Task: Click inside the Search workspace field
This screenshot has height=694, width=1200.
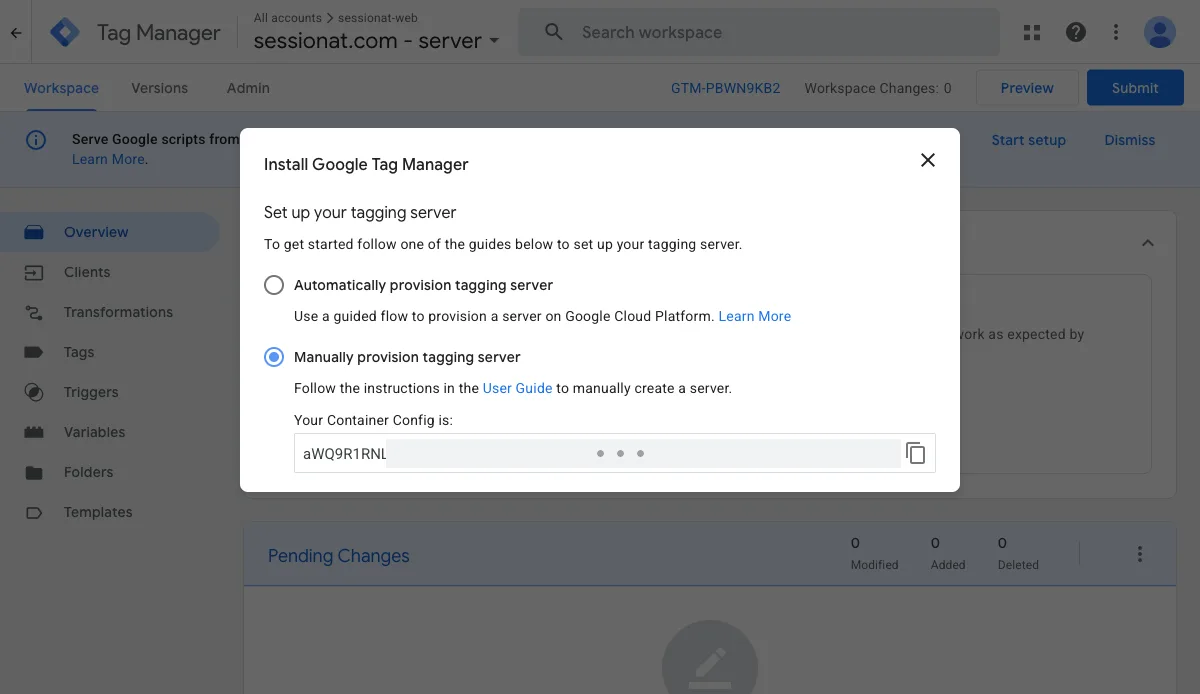Action: pyautogui.click(x=760, y=32)
